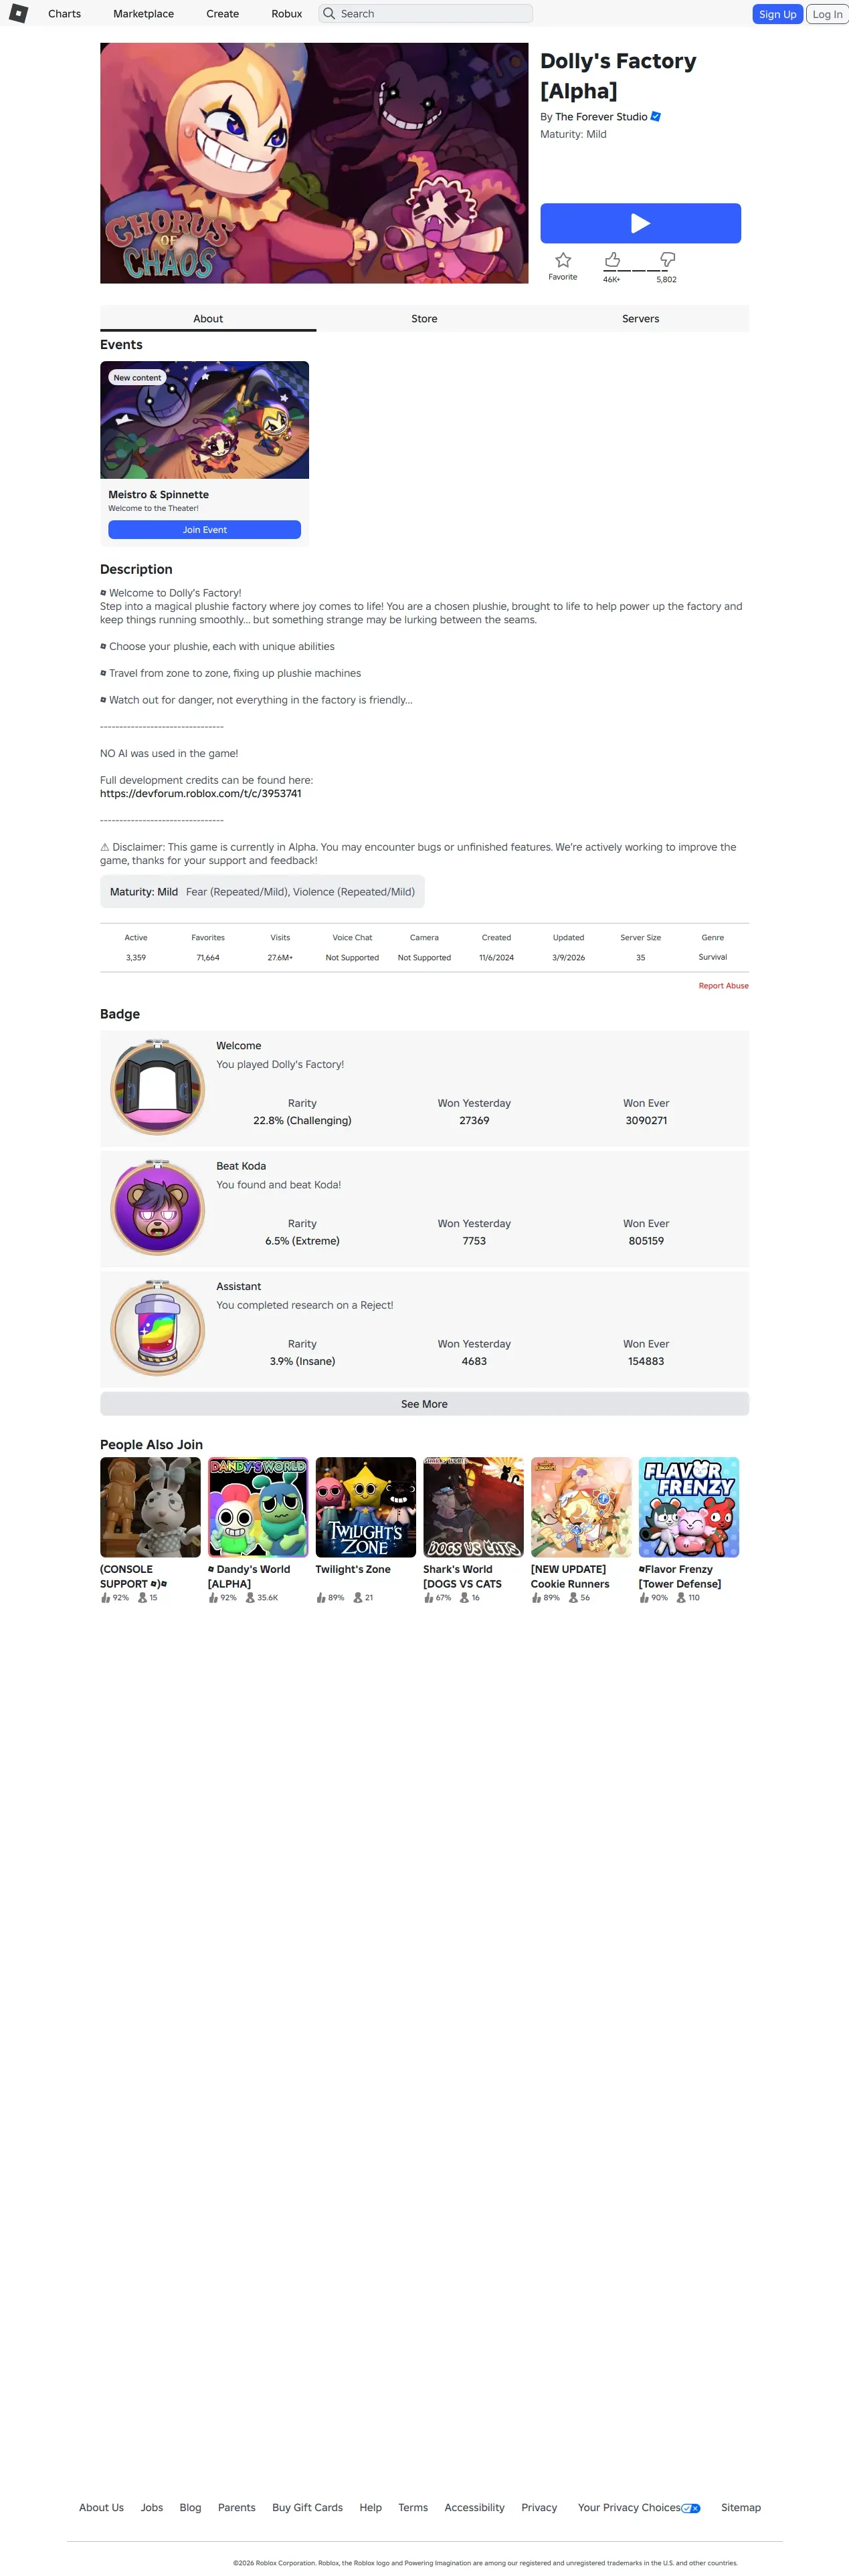Screen dimensions: 849x2576
Task: Open Dandy's World game thumbnail
Action: [x=258, y=1507]
